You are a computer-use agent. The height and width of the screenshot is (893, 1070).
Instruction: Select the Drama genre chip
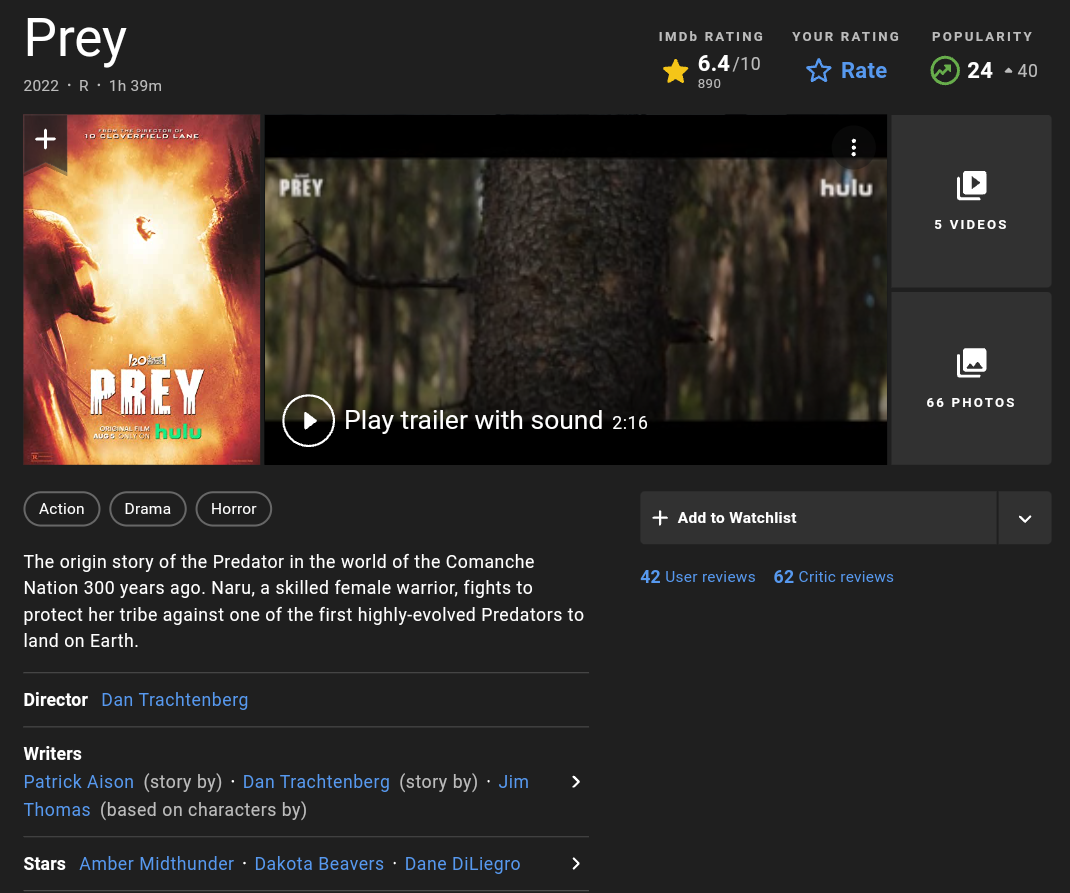(147, 509)
